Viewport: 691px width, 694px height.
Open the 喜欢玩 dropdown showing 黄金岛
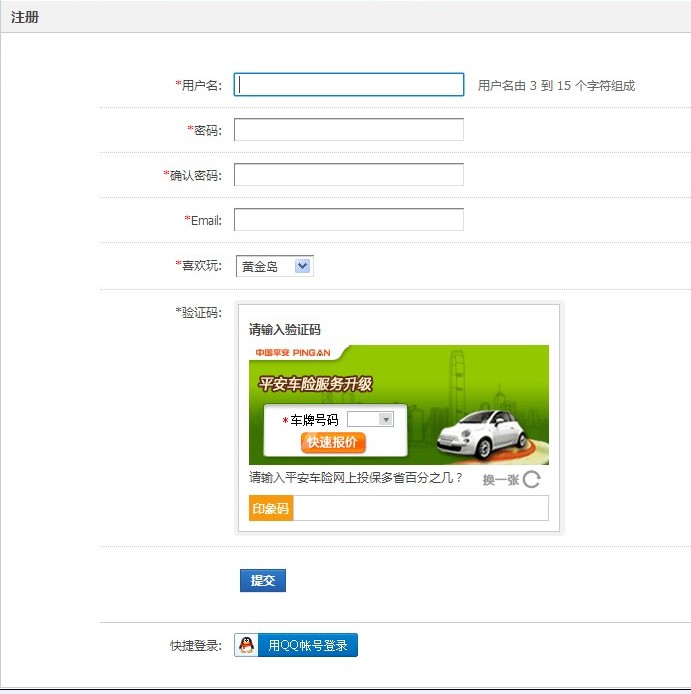click(x=275, y=266)
